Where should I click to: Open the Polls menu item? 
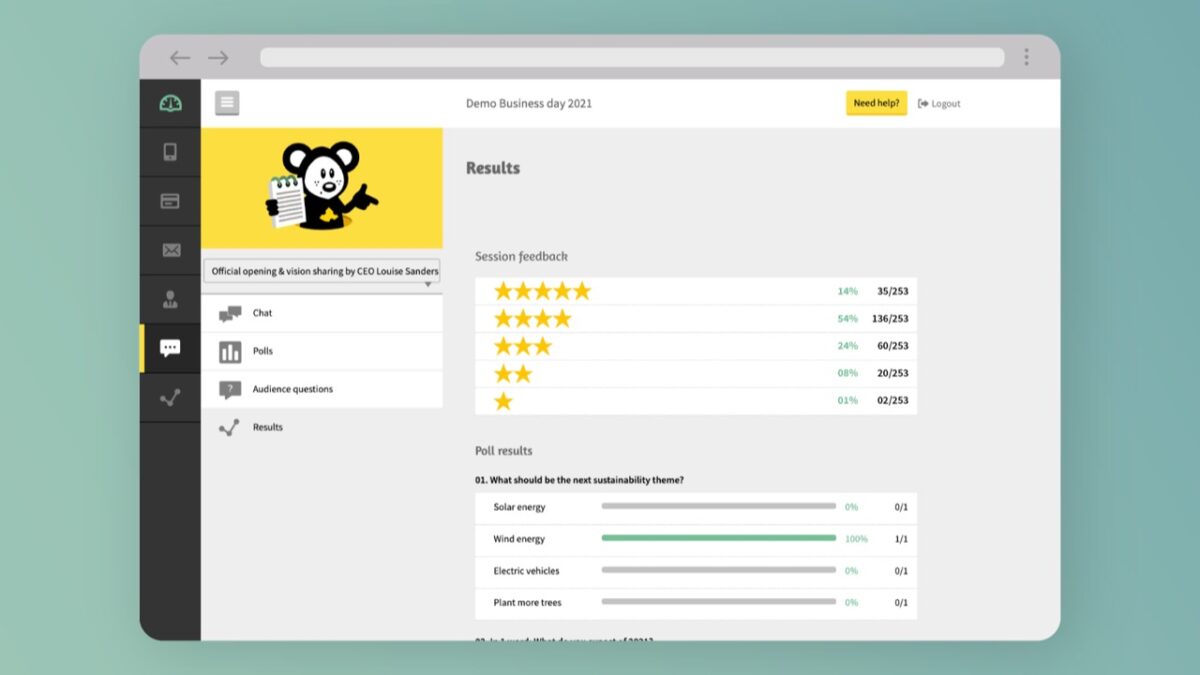[x=322, y=351]
